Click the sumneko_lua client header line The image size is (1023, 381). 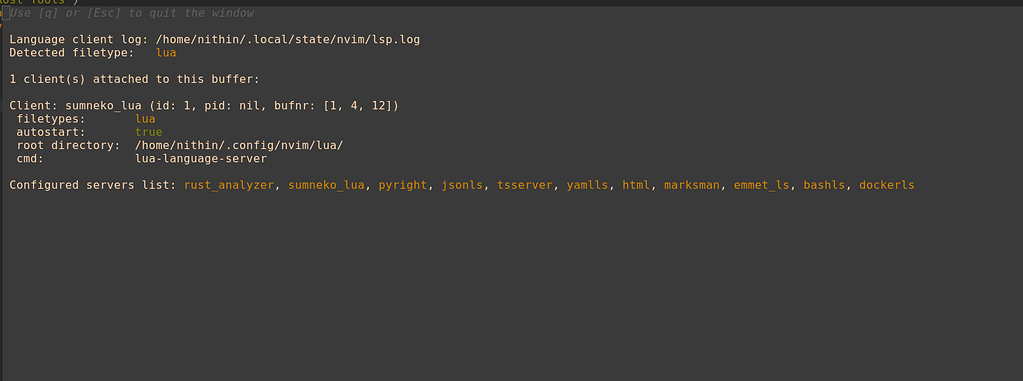click(204, 106)
